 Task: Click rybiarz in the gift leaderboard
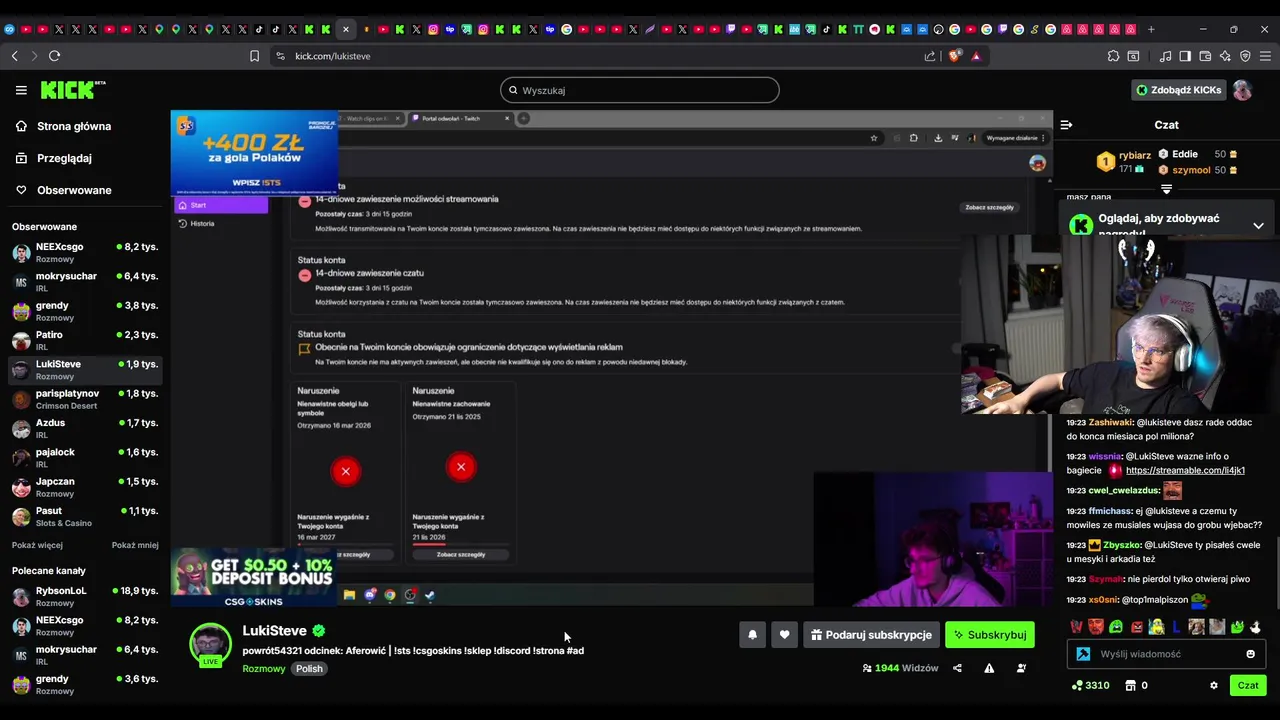pos(1134,155)
